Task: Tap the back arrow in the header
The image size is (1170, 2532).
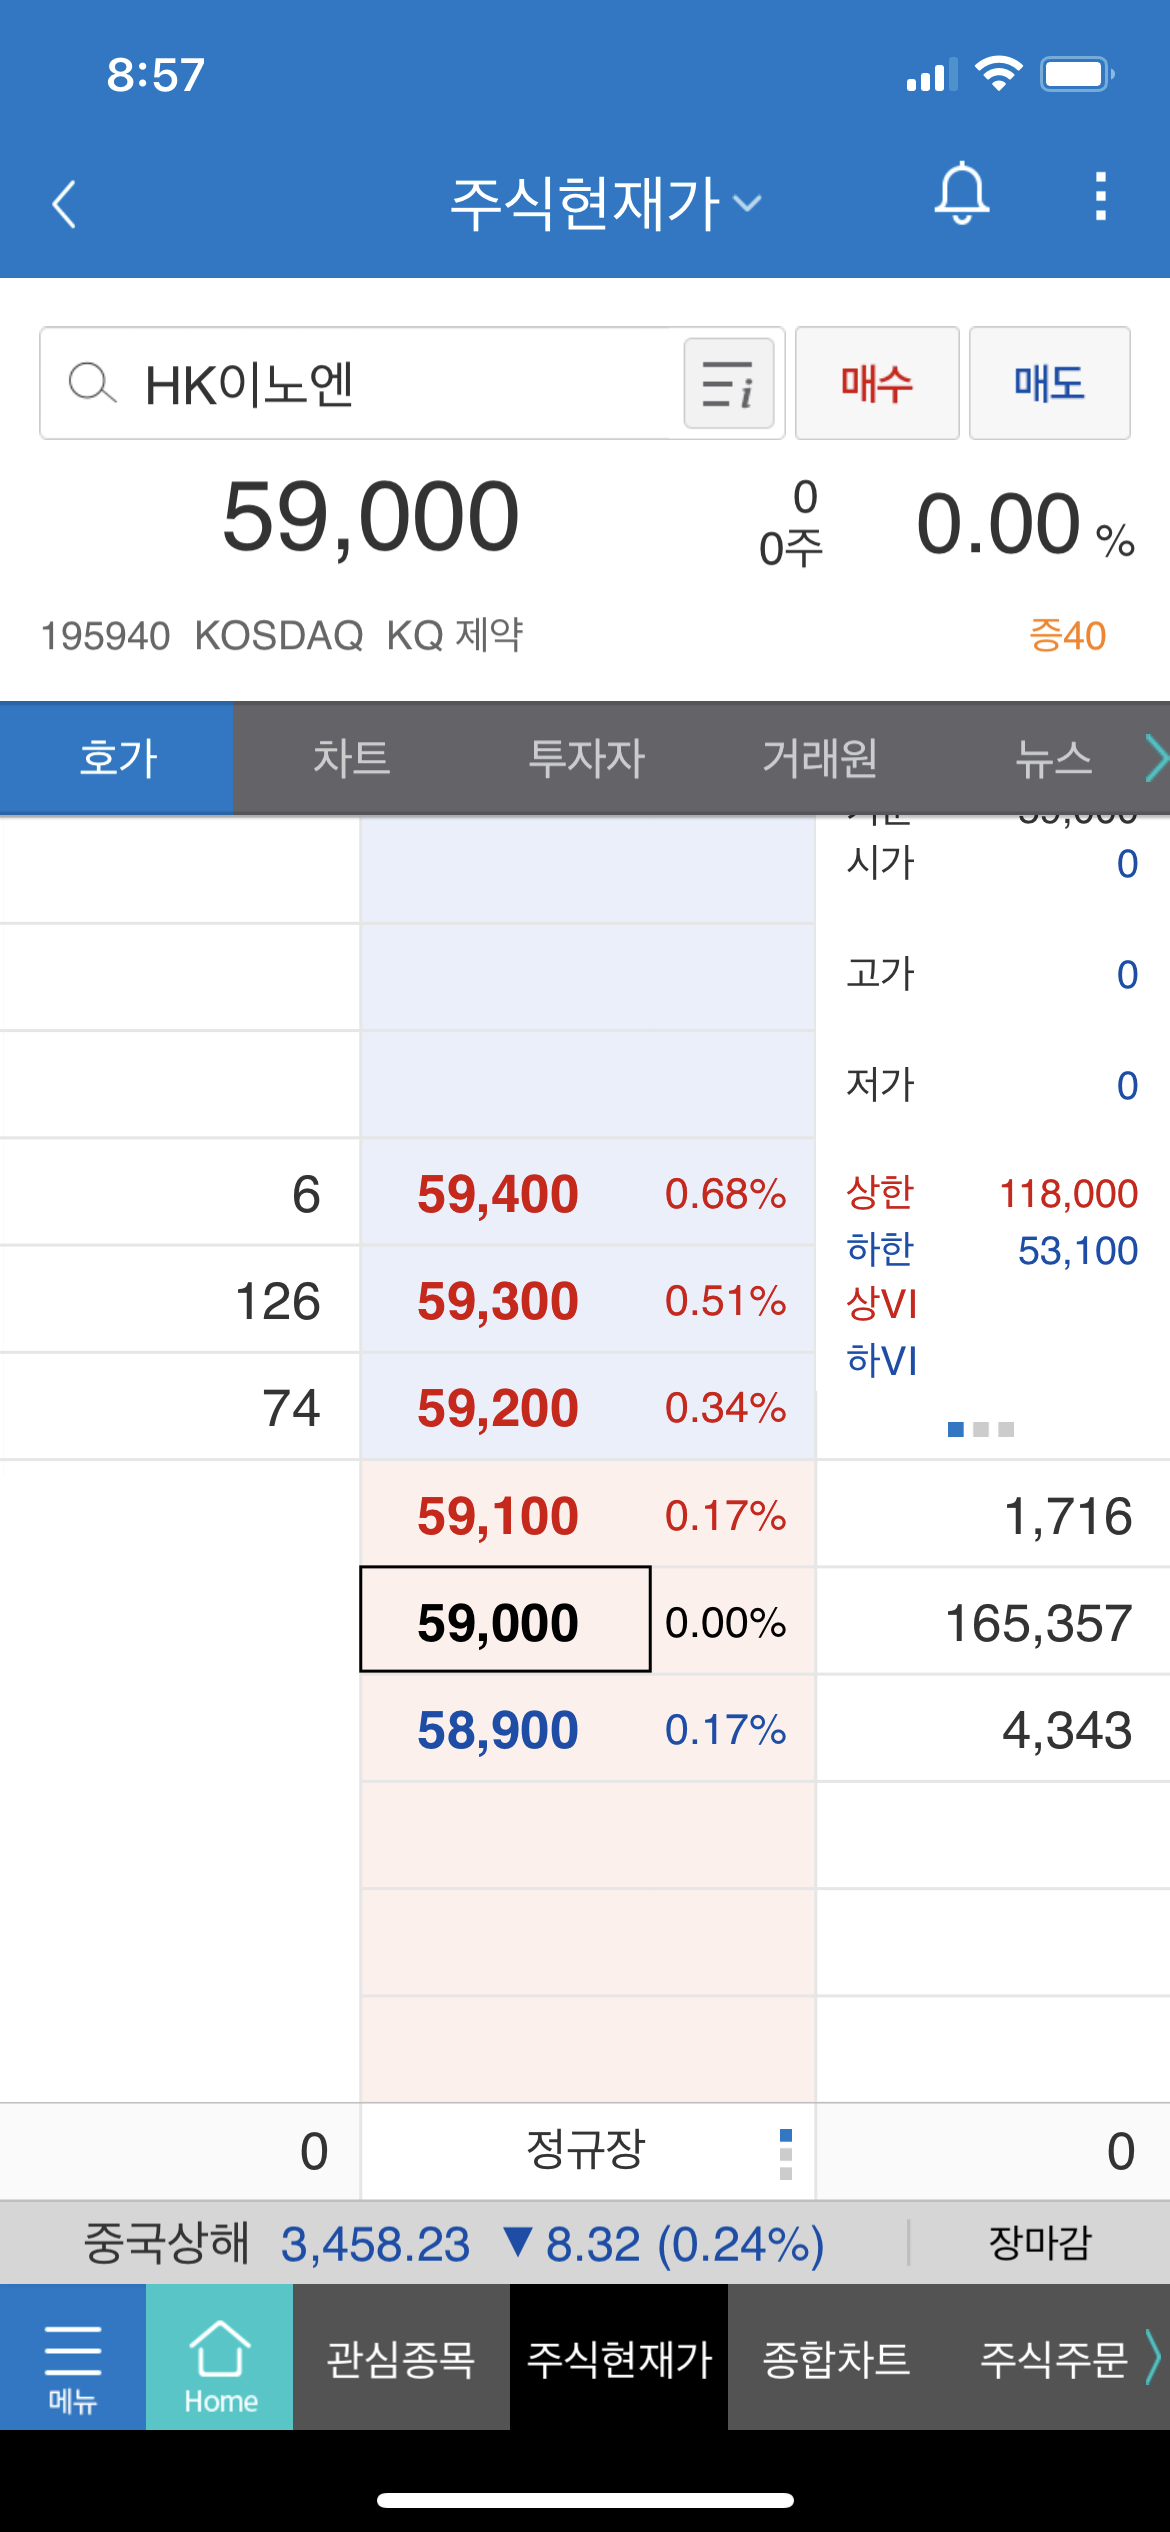Action: [64, 204]
